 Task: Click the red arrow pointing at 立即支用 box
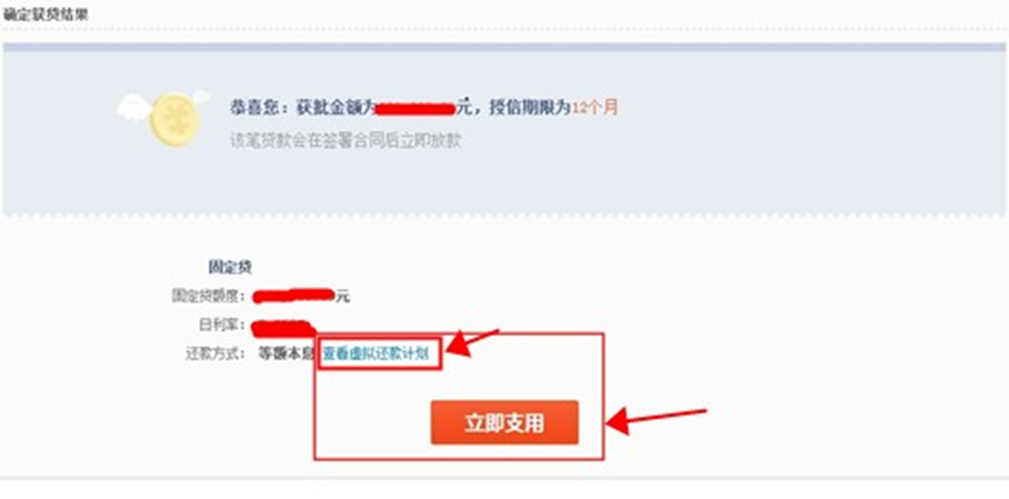pos(657,420)
